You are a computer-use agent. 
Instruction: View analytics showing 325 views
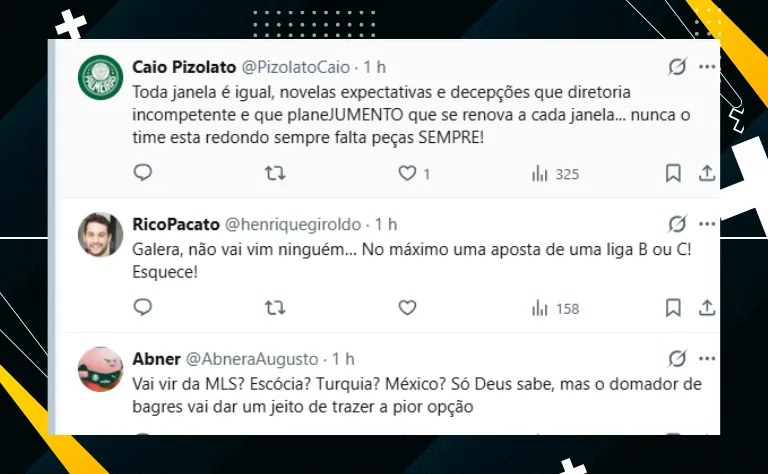(555, 174)
